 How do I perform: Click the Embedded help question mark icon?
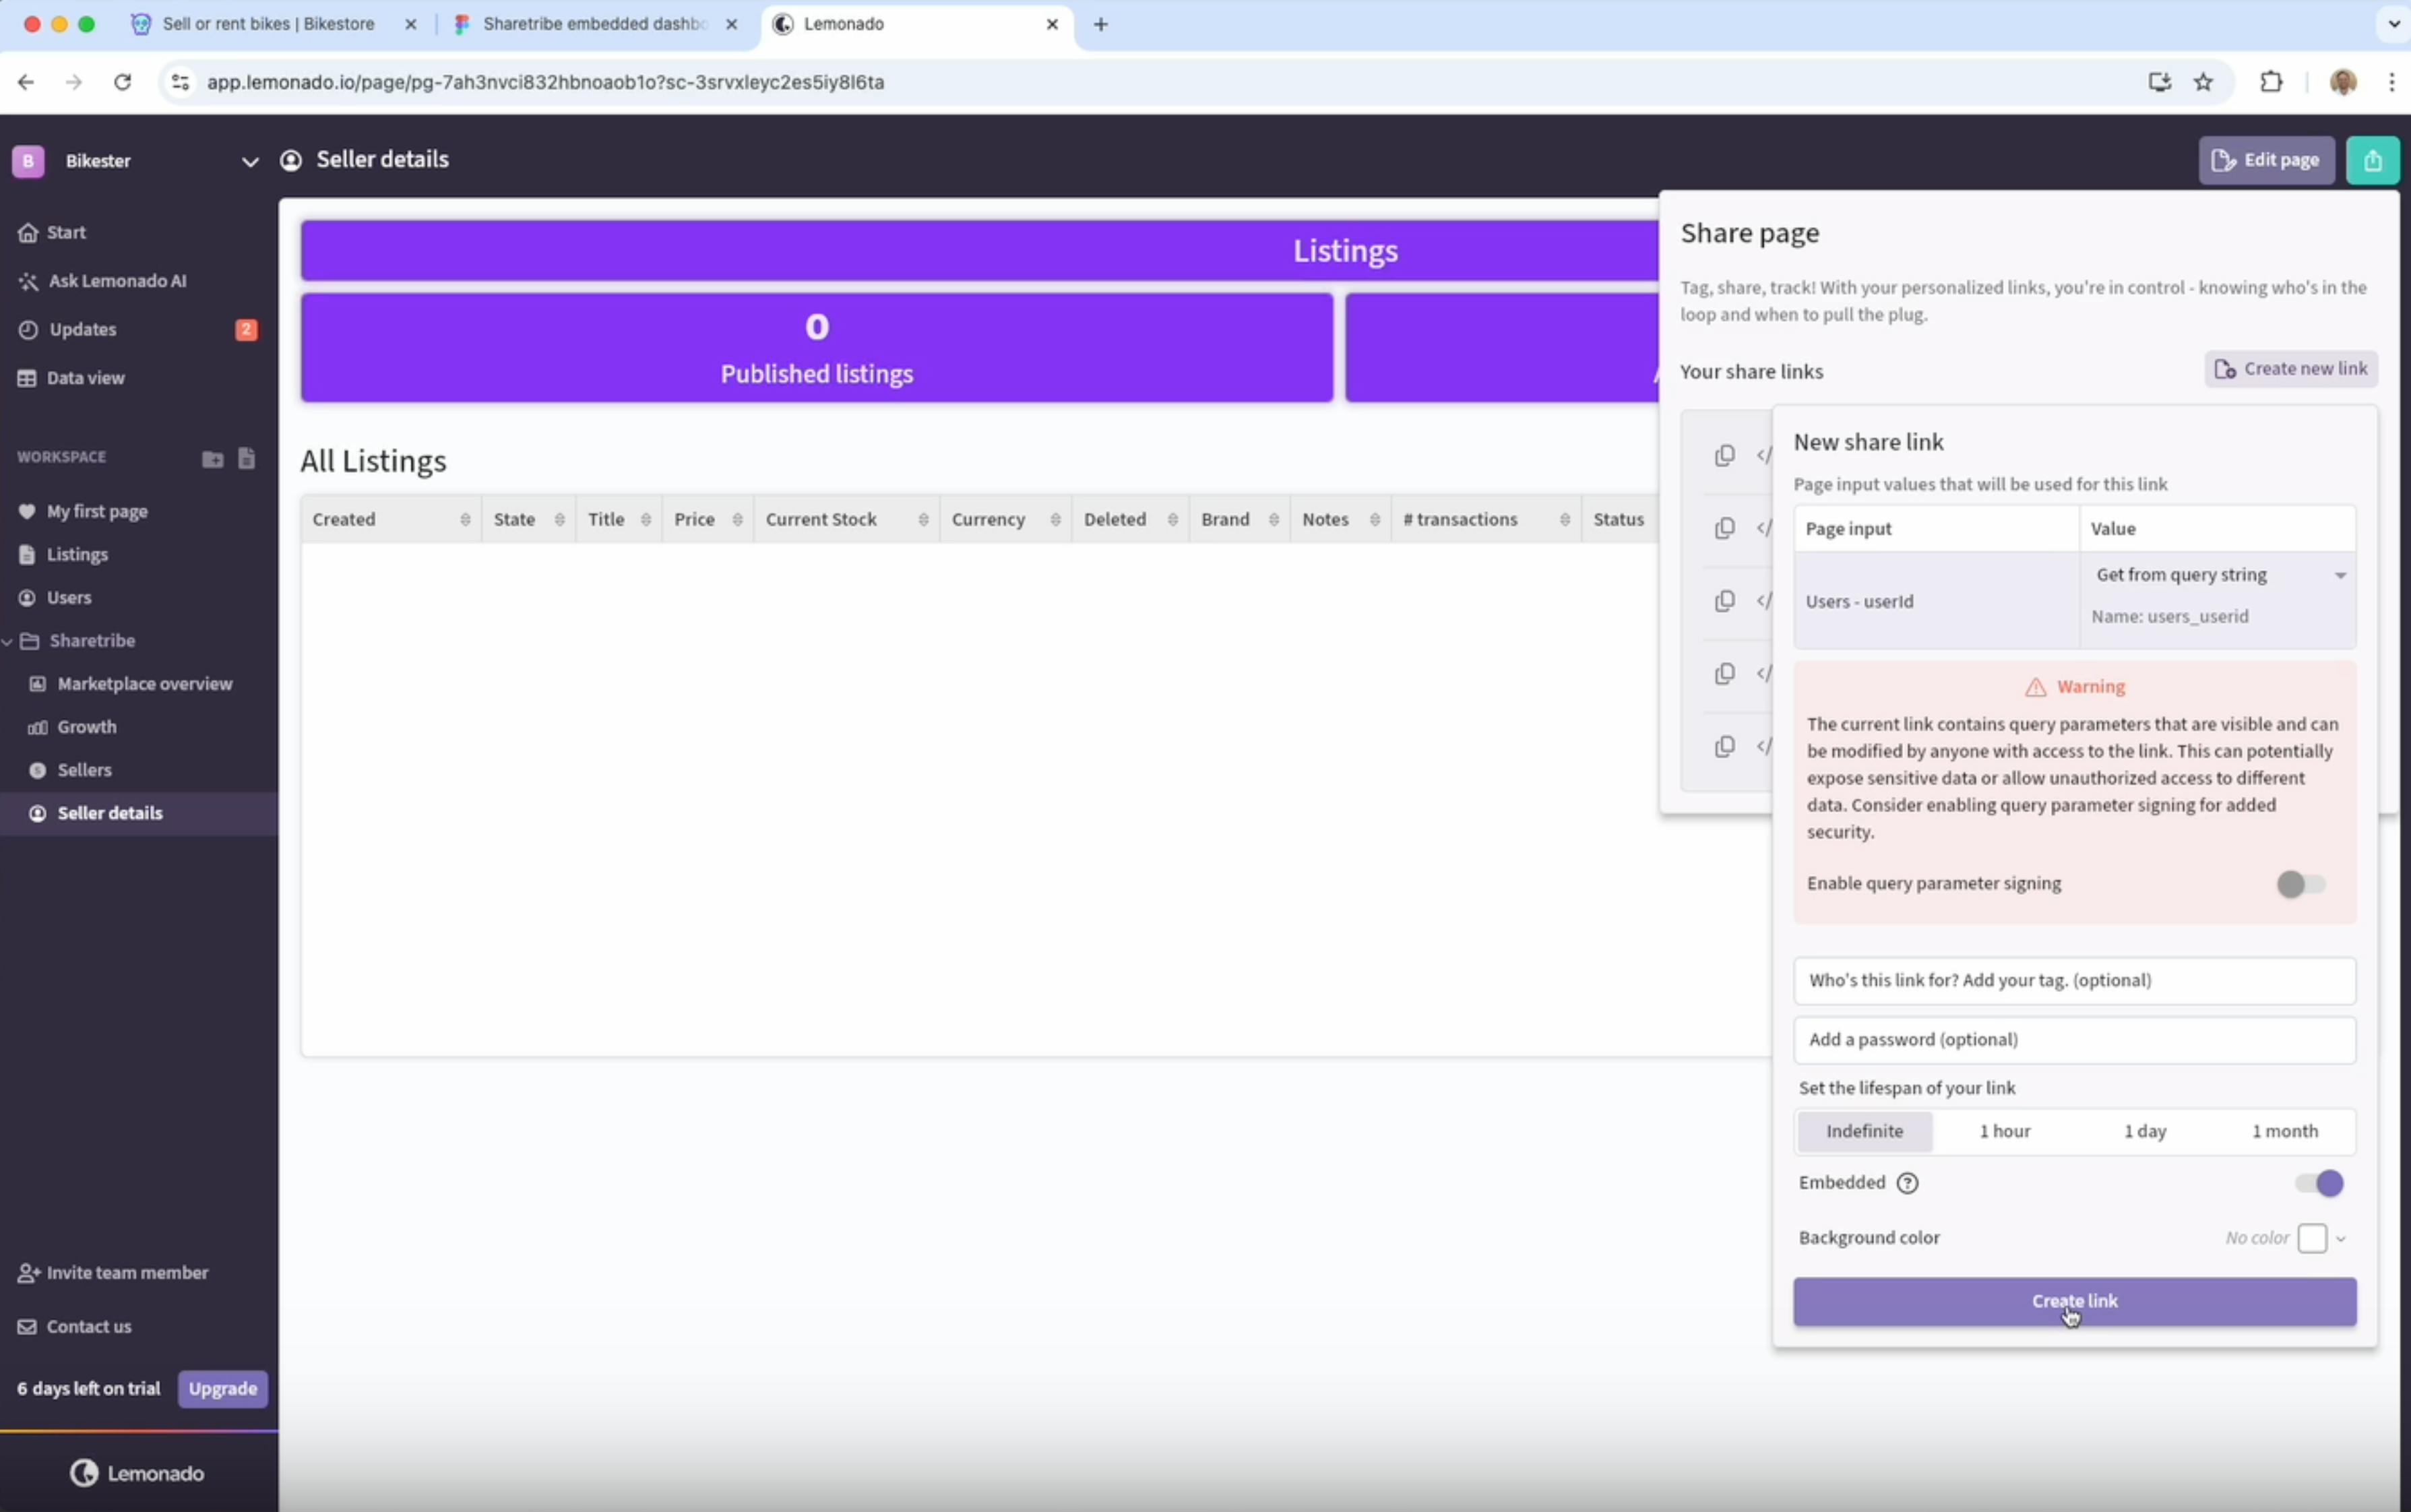pos(1907,1183)
